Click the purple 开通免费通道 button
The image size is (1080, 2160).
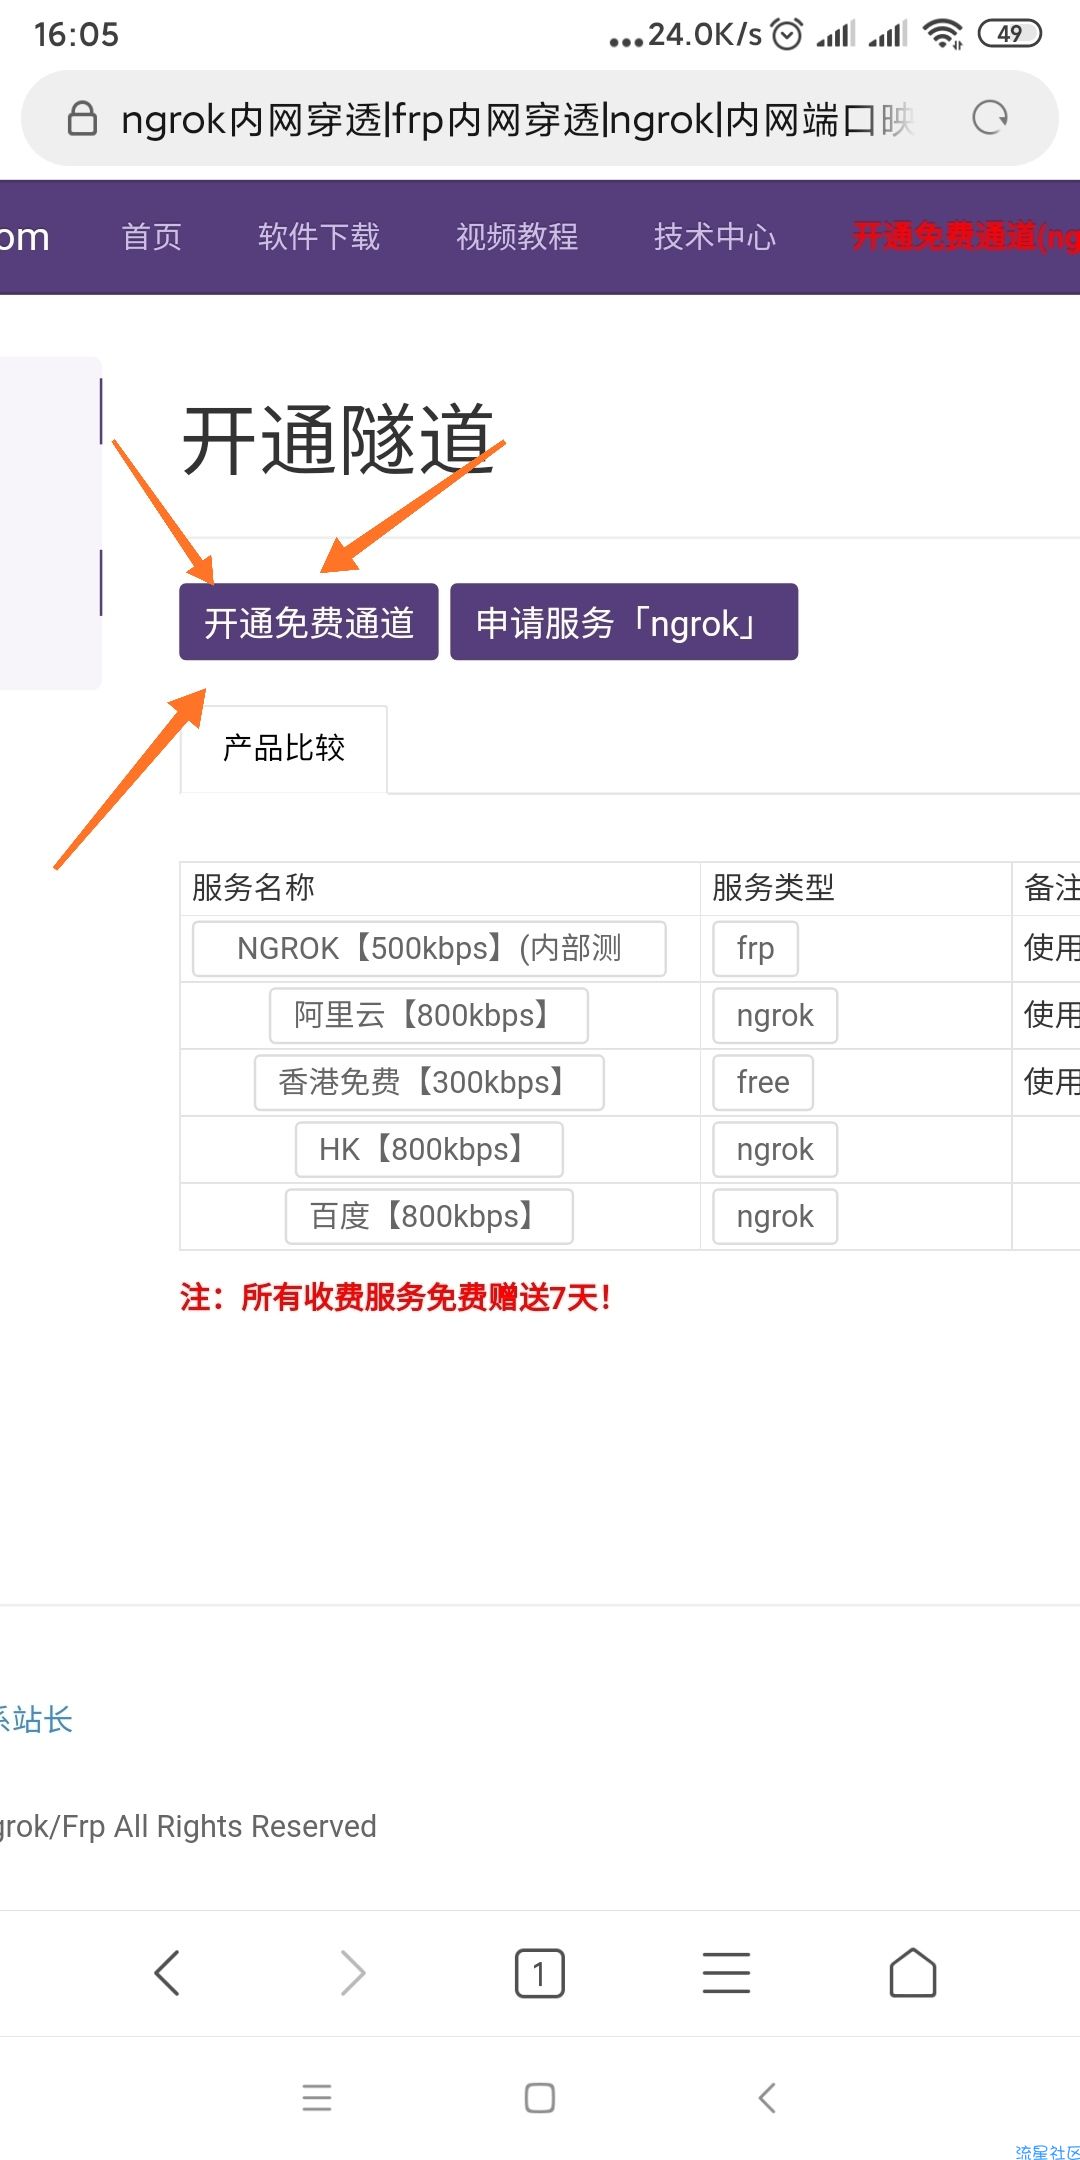[309, 622]
